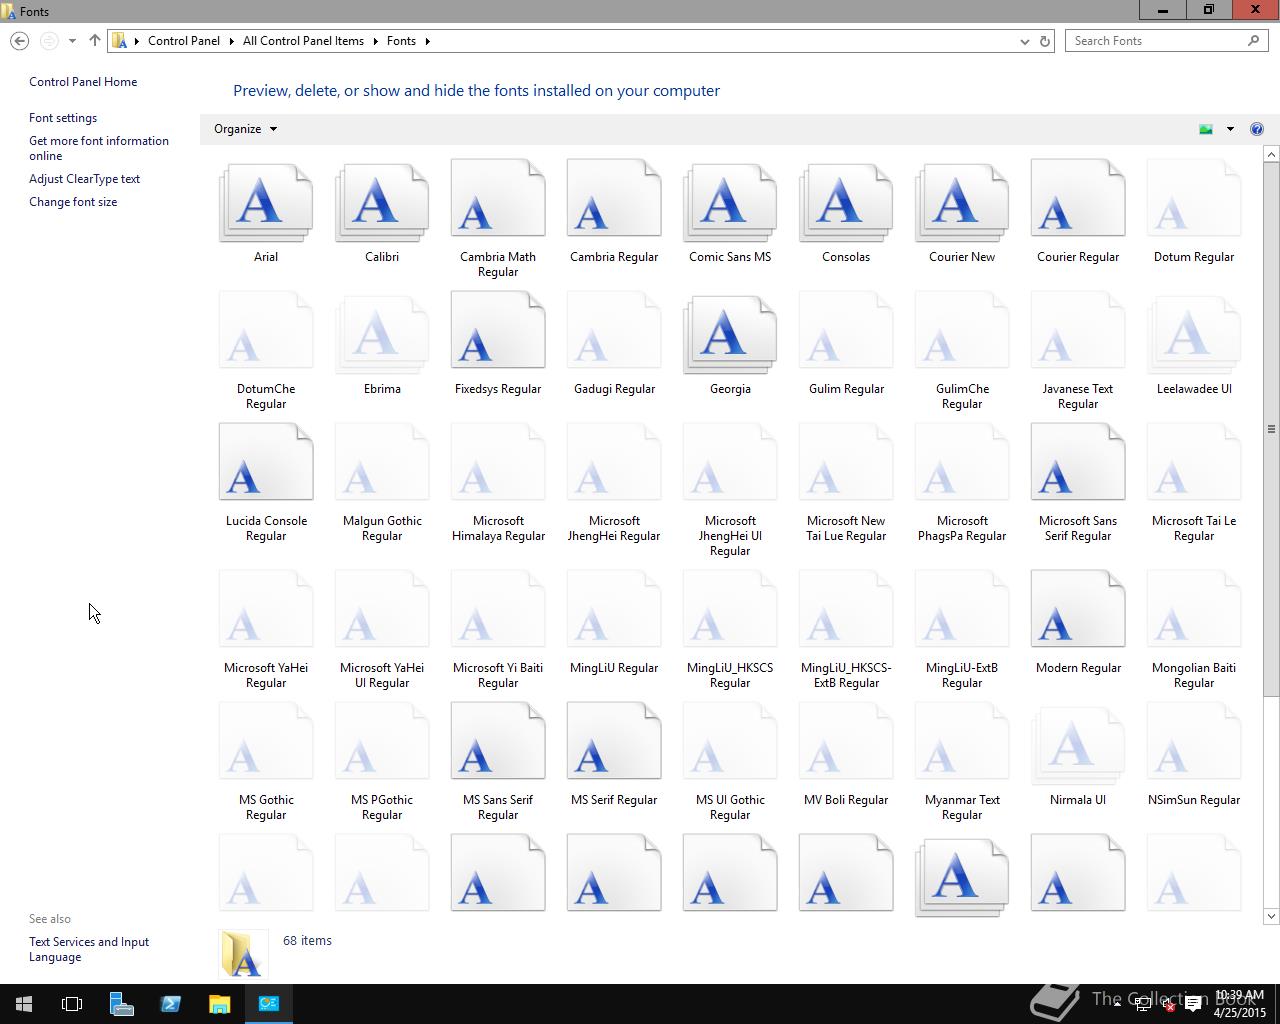Select the Modern Regular font icon
This screenshot has height=1024, width=1280.
(1078, 609)
